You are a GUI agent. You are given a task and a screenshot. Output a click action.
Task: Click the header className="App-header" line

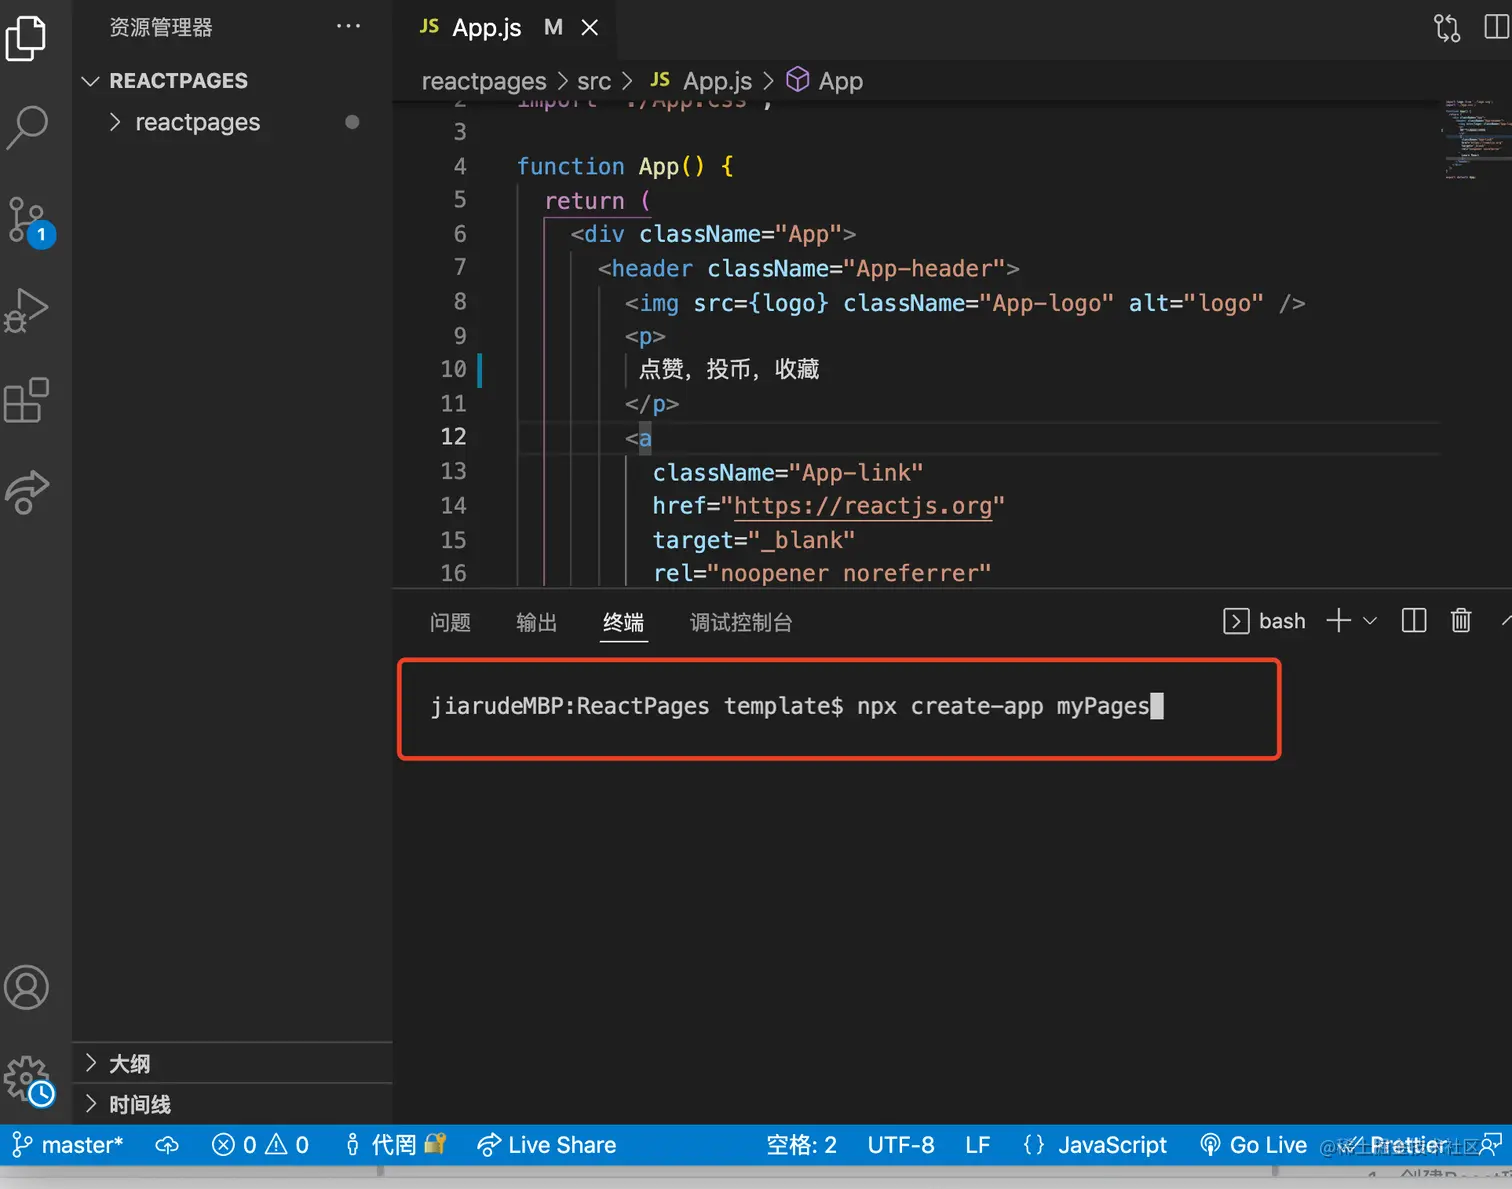808,268
